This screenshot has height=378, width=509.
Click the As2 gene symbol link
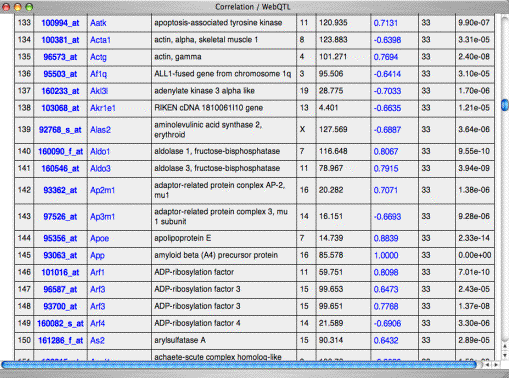click(97, 340)
